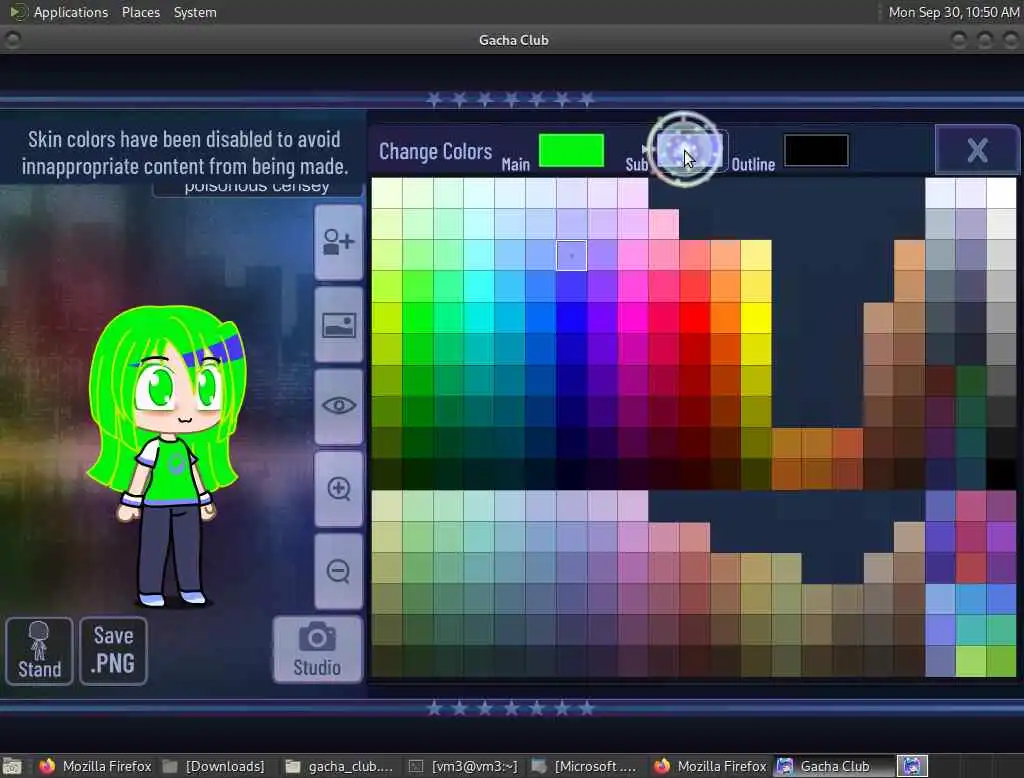Pick the bright yellow palette cell

click(756, 317)
